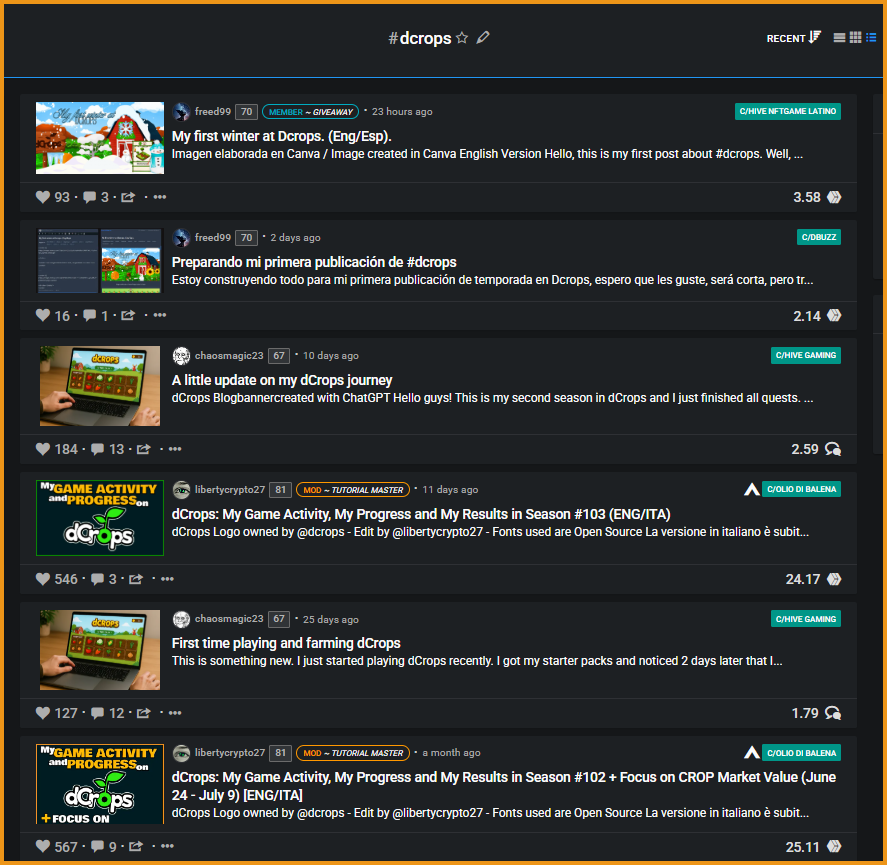The image size is (887, 865).
Task: Open comments on 'A little update' post
Action: coord(97,449)
